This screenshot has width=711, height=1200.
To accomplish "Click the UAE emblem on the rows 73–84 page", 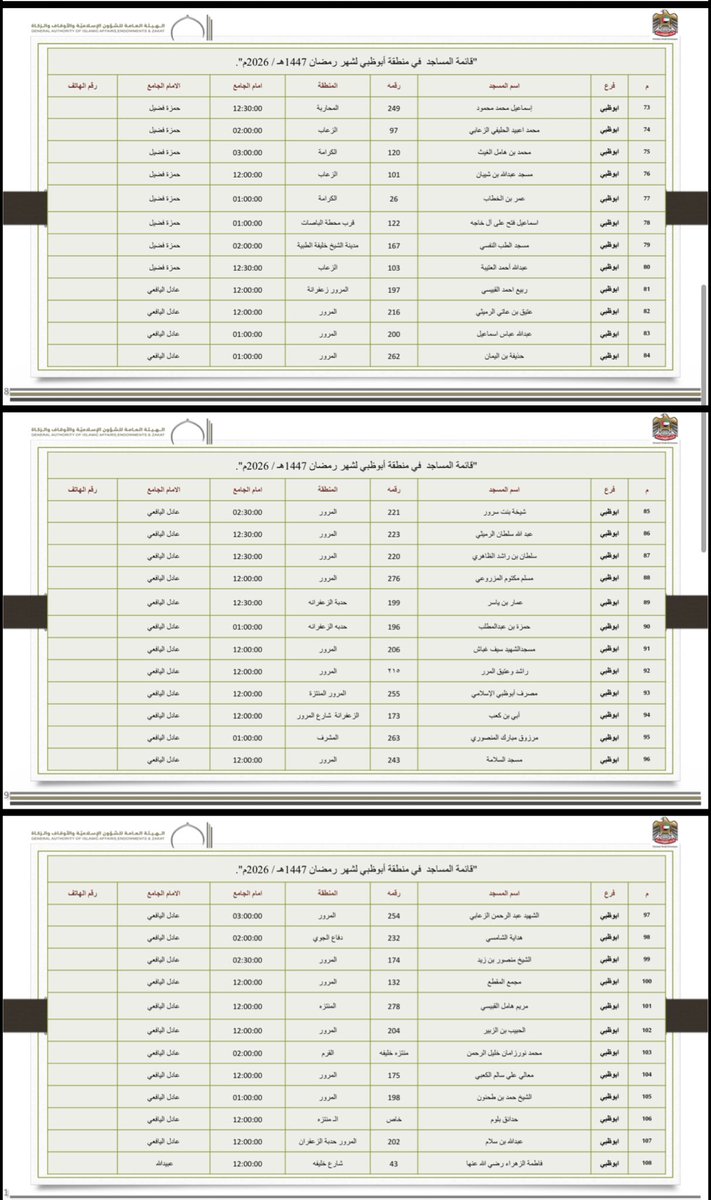I will [666, 24].
